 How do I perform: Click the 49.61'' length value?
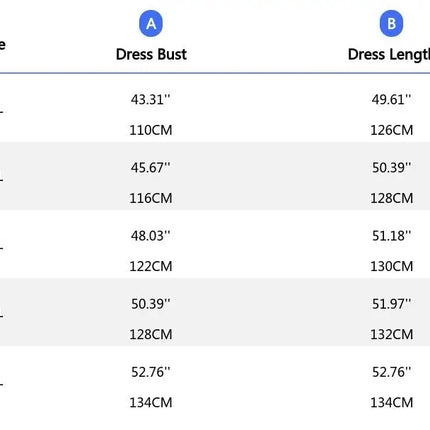[392, 99]
